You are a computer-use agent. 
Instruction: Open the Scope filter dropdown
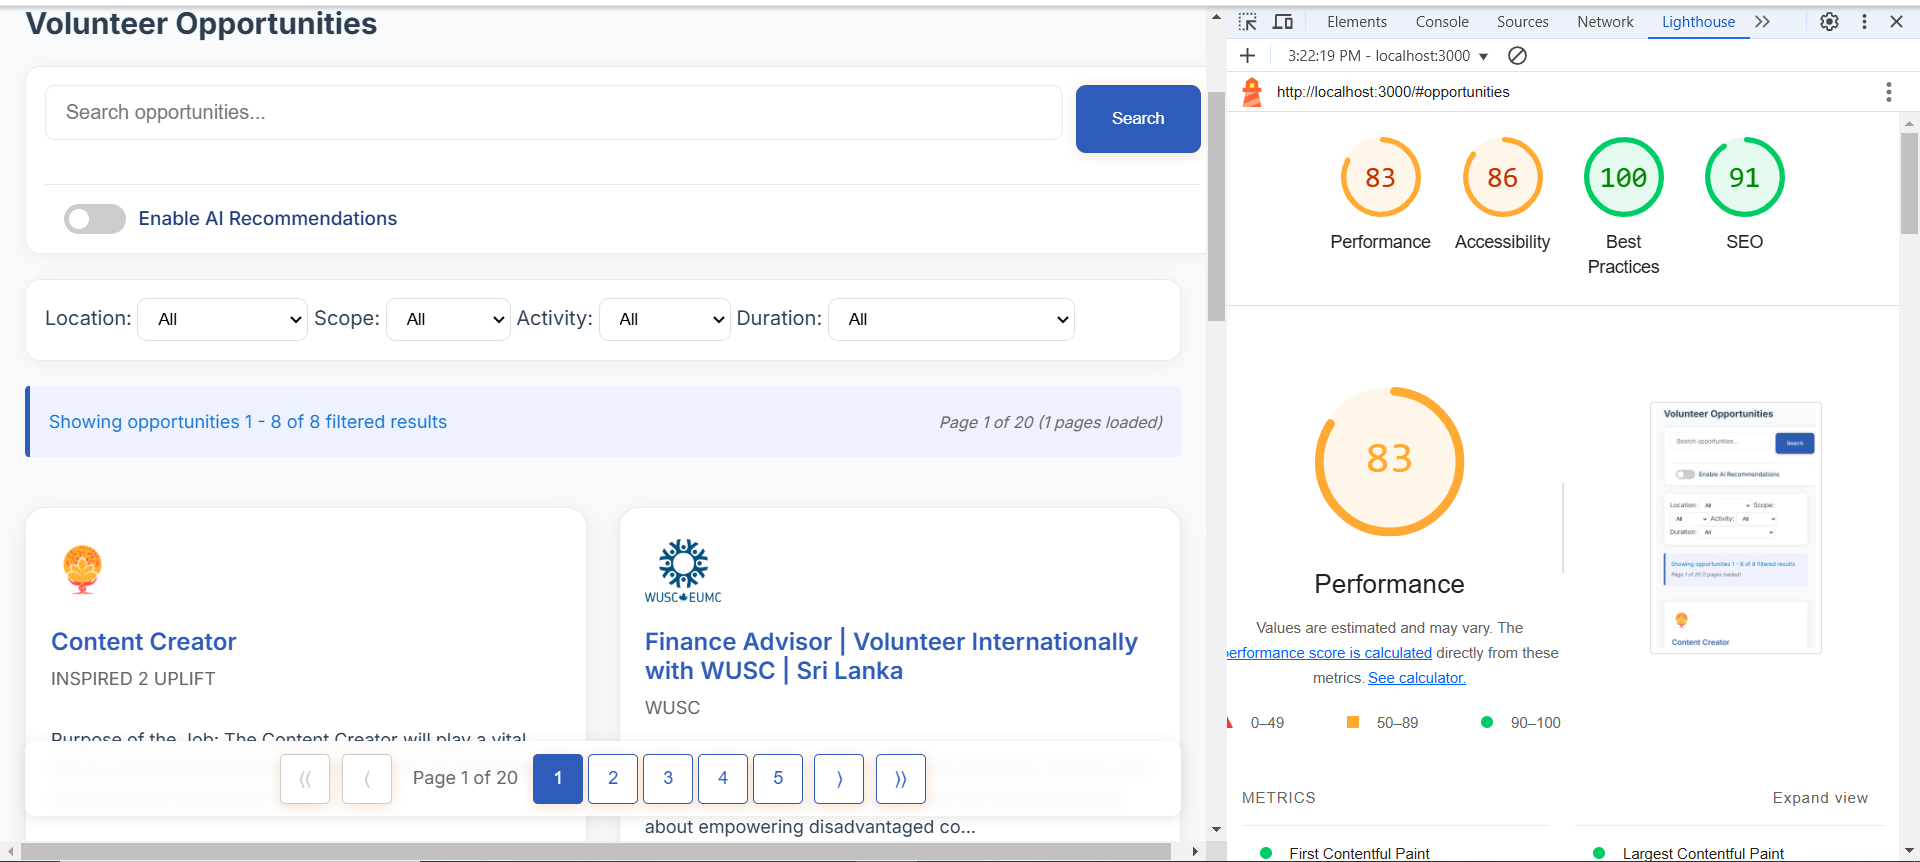pos(448,319)
